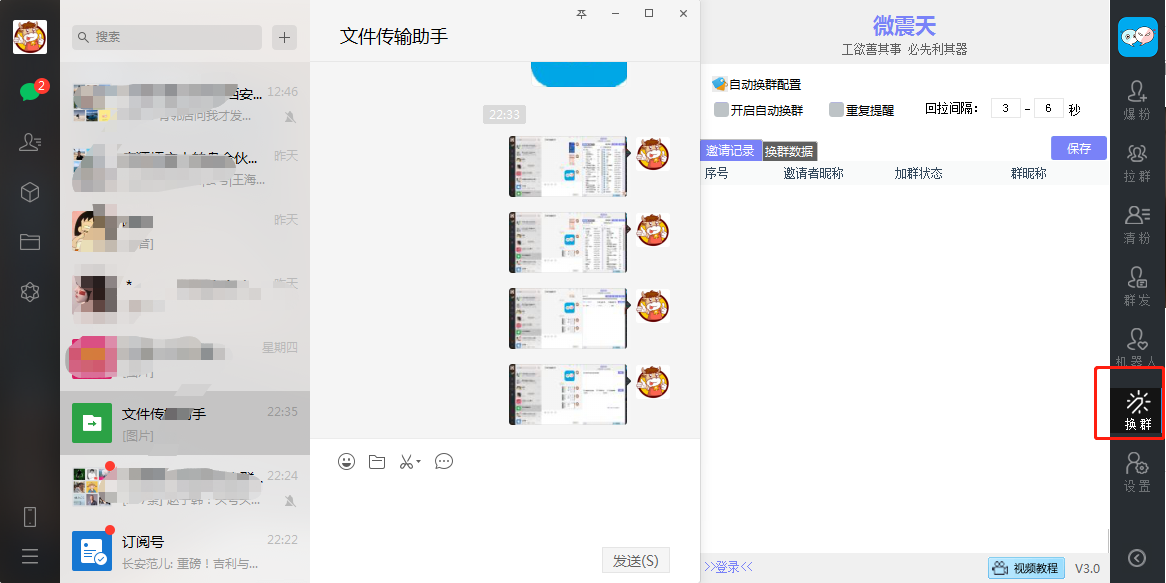Click the interval maximum field showing 6

tap(1049, 109)
